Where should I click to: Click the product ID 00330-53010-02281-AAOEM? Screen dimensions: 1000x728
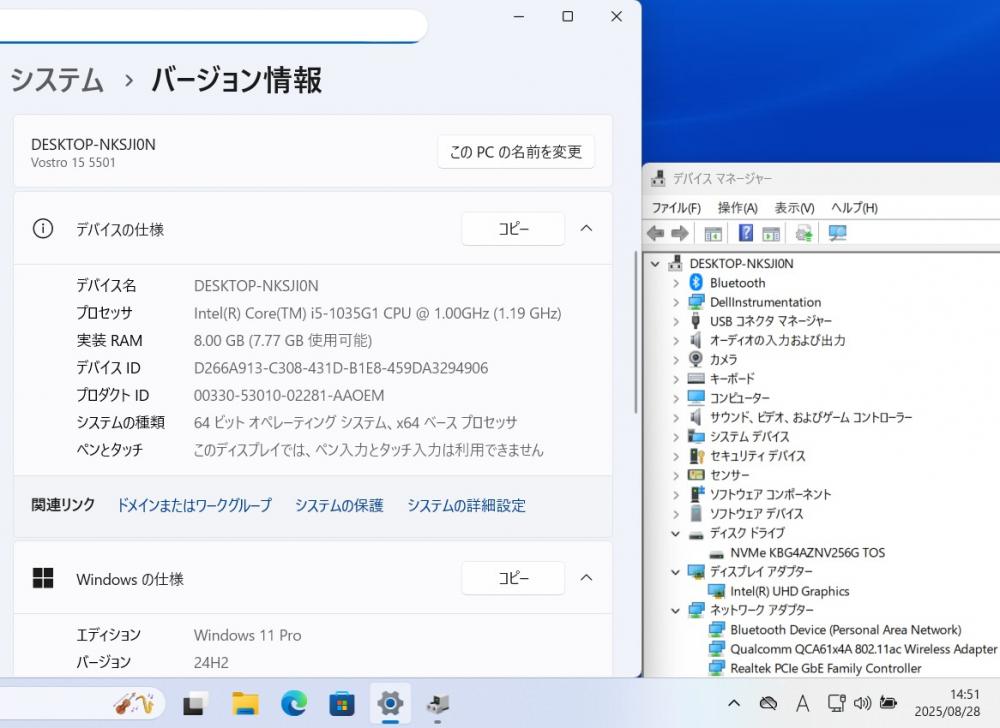pos(289,395)
